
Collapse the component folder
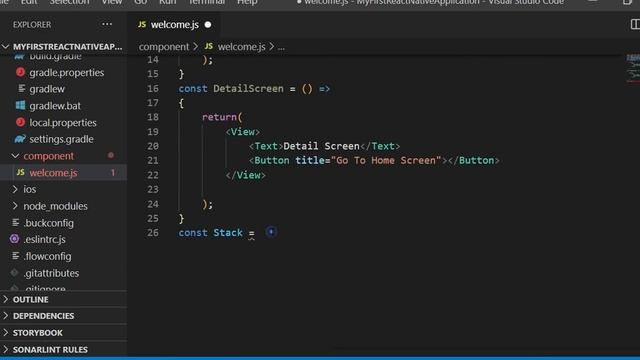tap(16, 156)
